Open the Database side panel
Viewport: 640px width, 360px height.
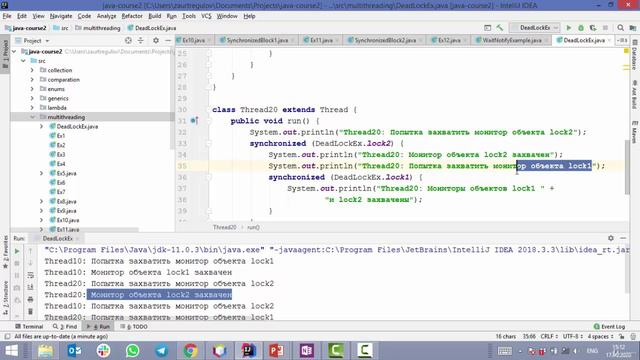(635, 55)
